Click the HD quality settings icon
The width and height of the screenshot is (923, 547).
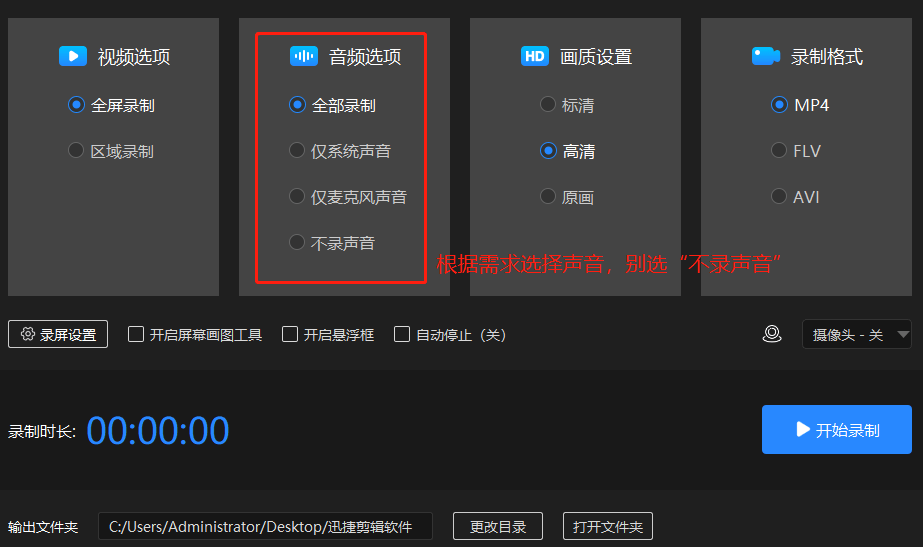[x=534, y=57]
